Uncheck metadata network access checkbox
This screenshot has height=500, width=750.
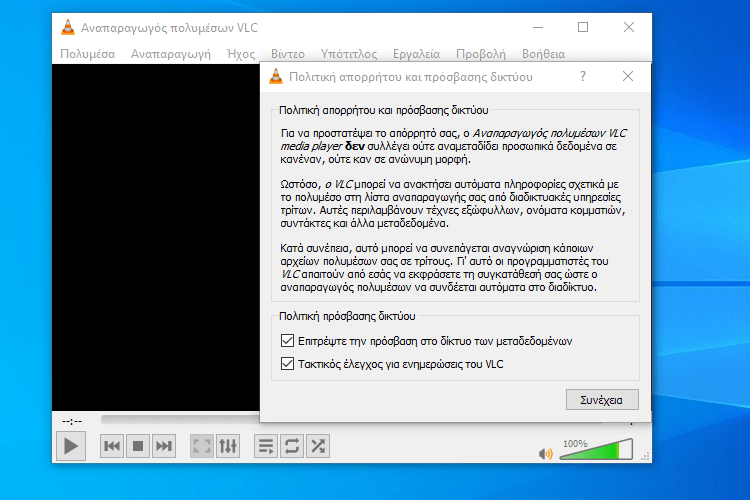tap(287, 341)
